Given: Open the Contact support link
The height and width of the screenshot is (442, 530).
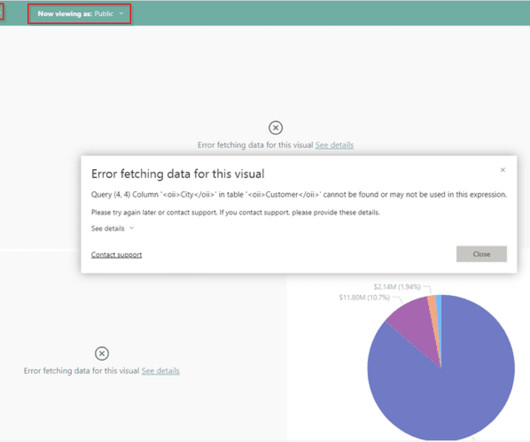Looking at the screenshot, I should [116, 254].
